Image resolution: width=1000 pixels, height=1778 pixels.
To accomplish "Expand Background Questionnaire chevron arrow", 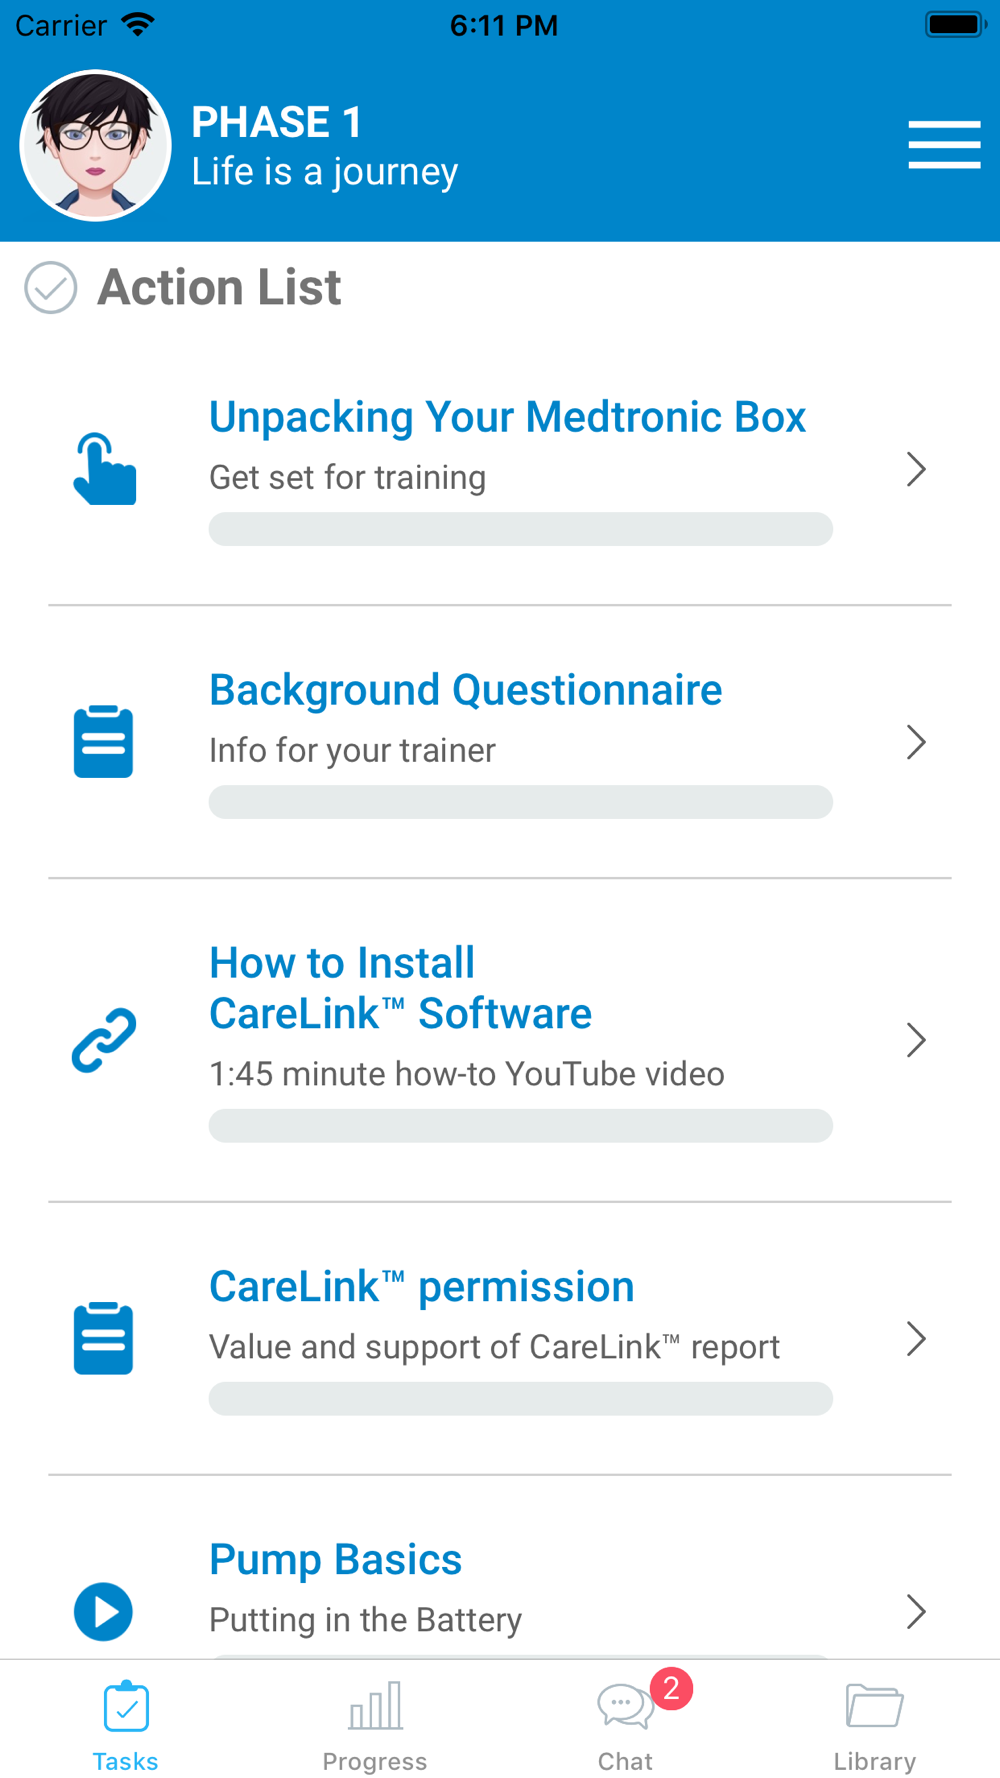I will coord(915,742).
